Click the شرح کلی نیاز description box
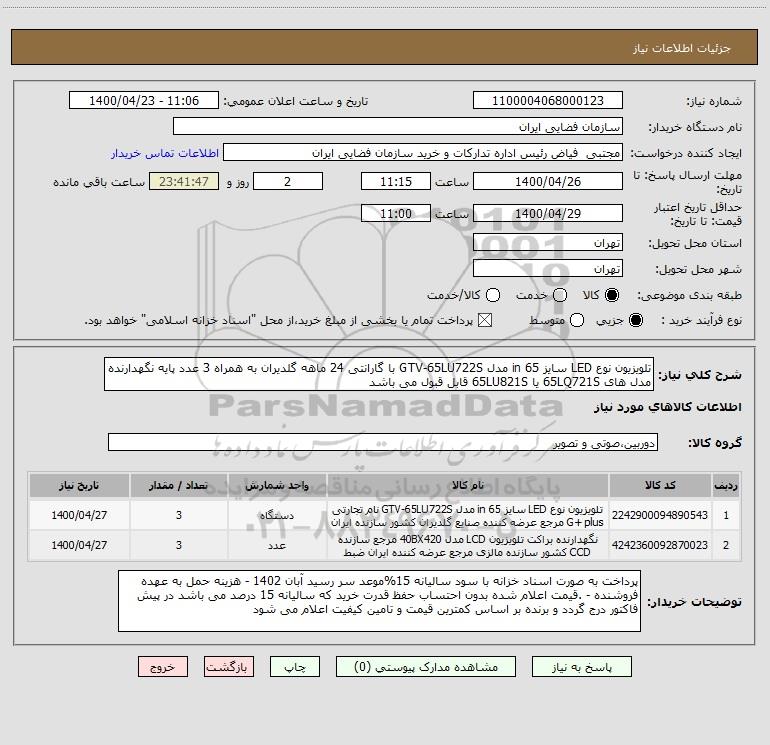770x745 pixels. (x=379, y=374)
